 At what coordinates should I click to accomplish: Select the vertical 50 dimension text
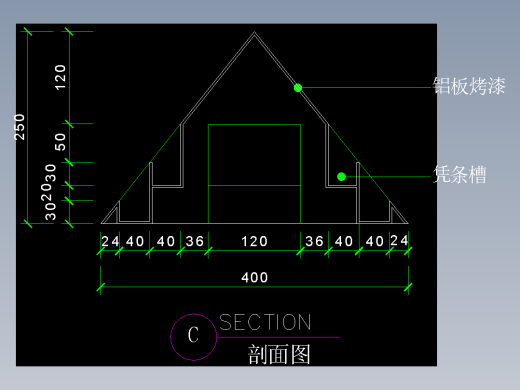60,142
